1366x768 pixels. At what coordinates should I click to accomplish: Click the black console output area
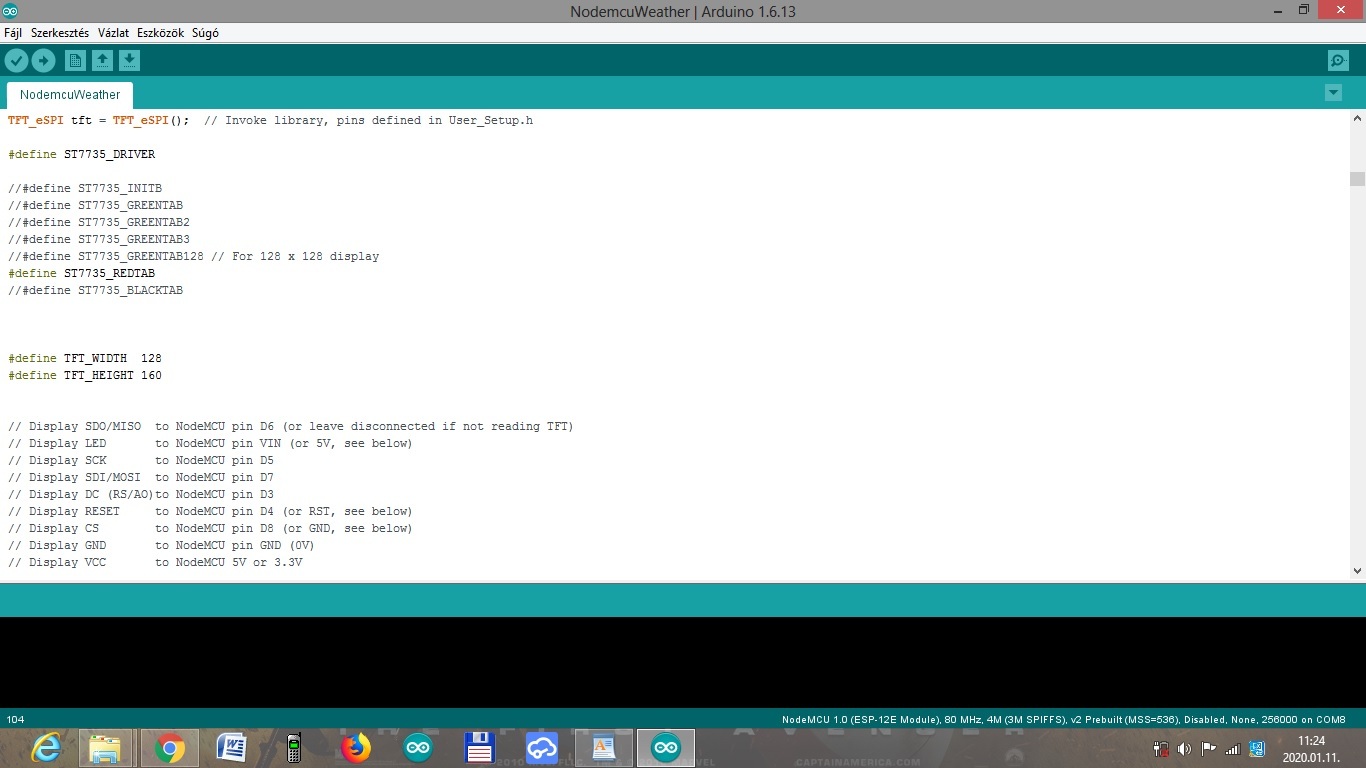tap(683, 662)
